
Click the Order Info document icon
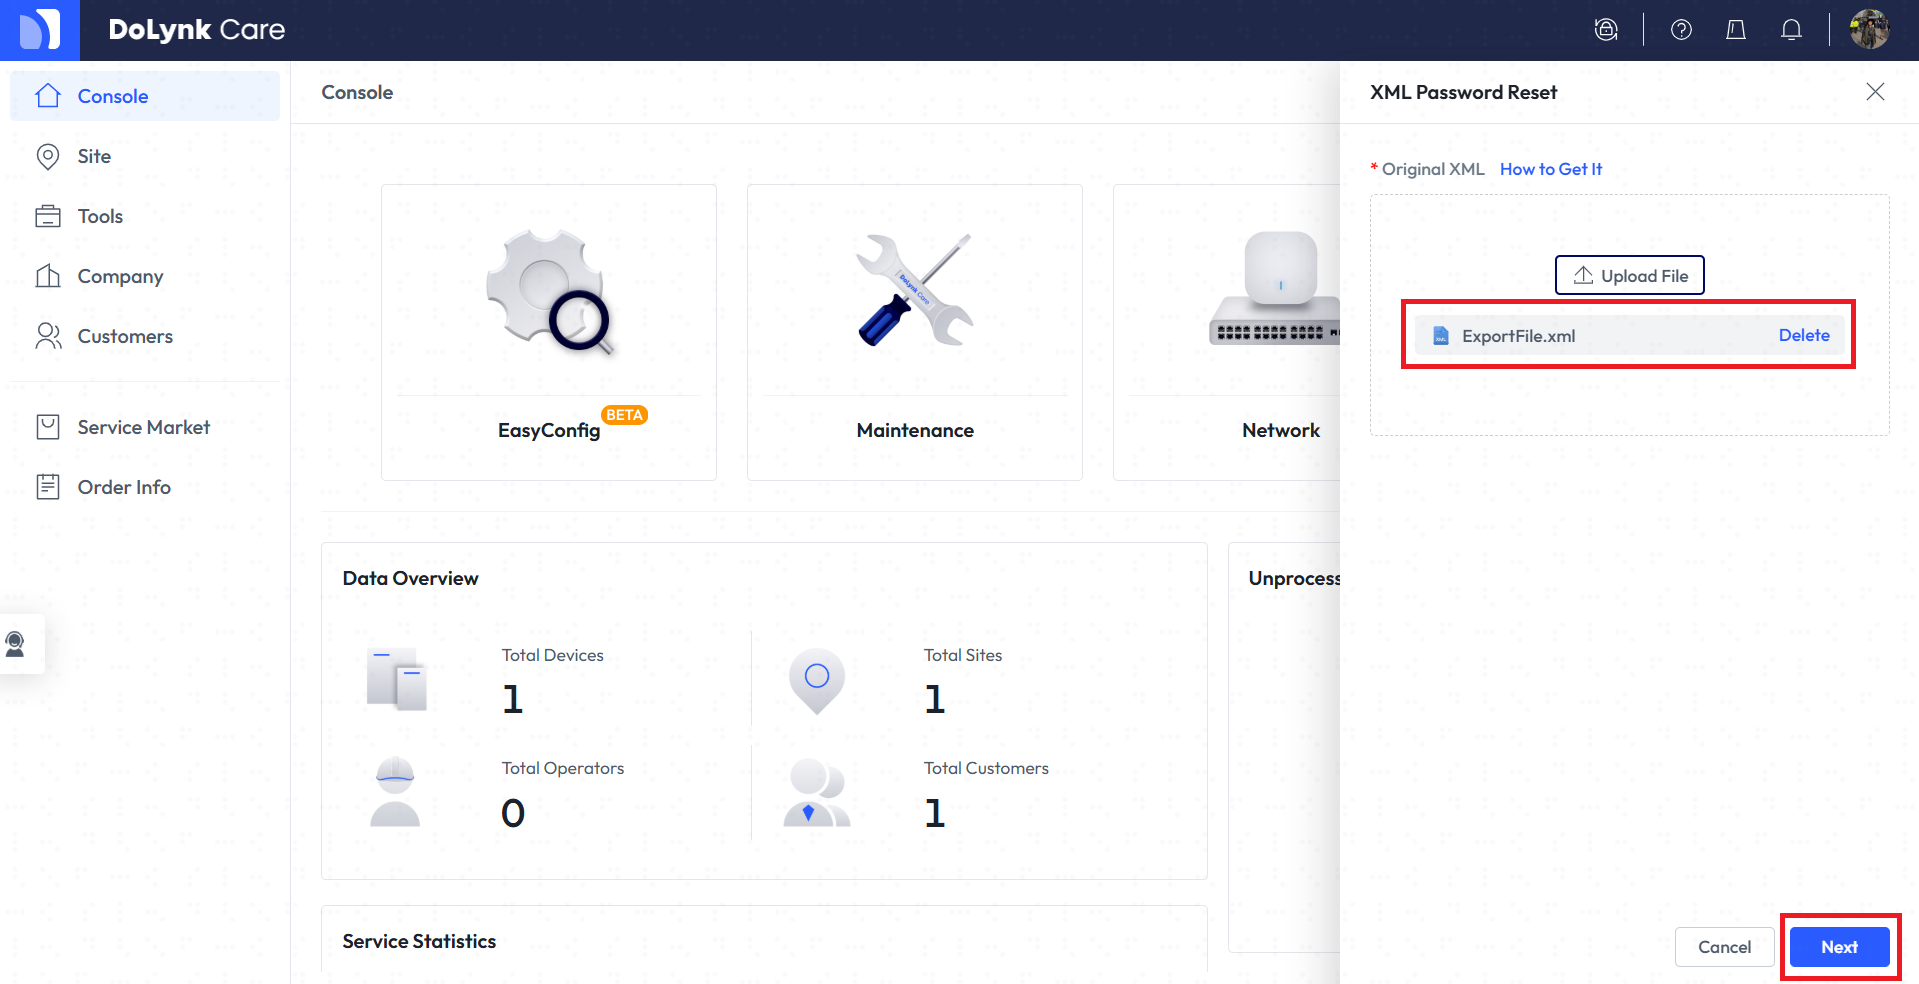coord(48,487)
